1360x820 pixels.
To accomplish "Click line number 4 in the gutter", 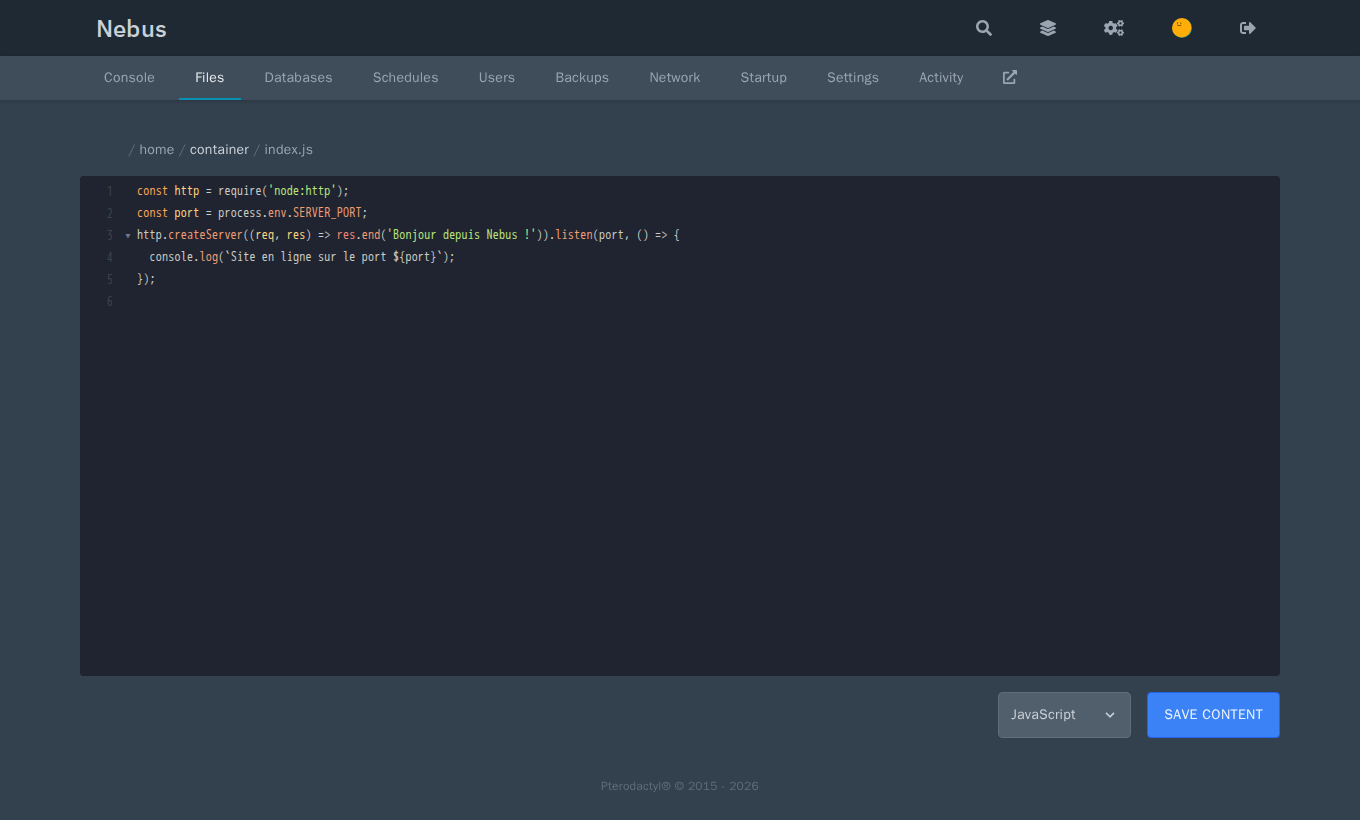I will click(110, 257).
